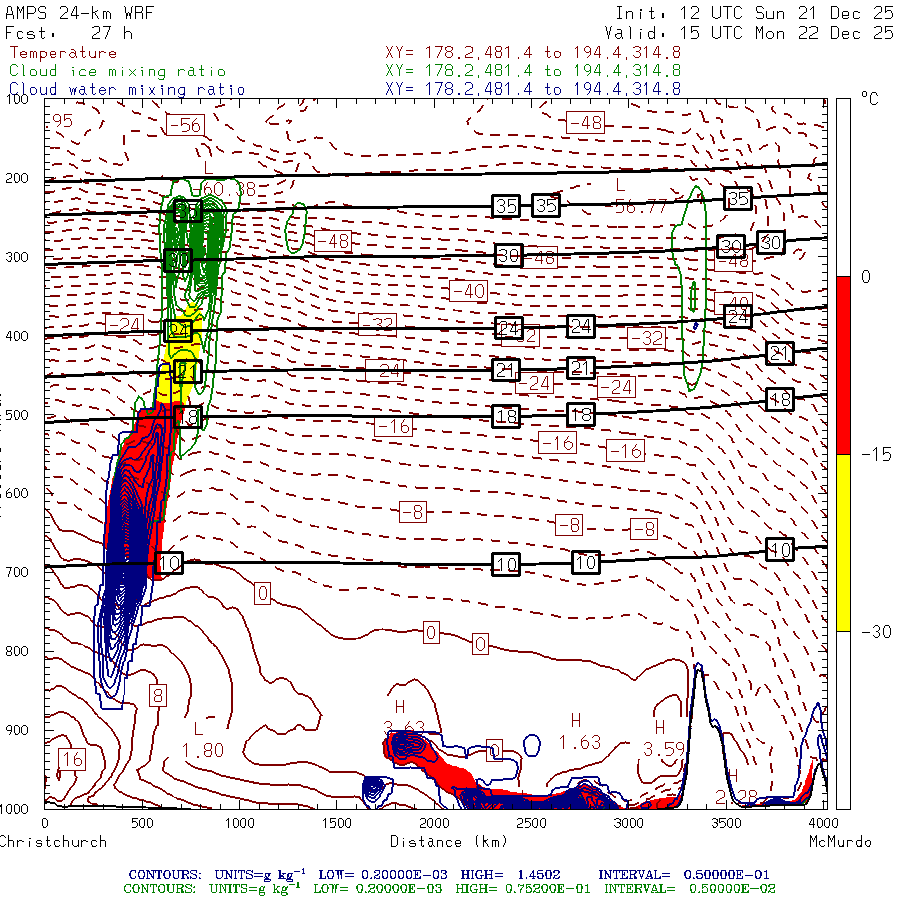The width and height of the screenshot is (900, 900).
Task: Click the "3000" distance axis tick label
Action: (x=629, y=824)
